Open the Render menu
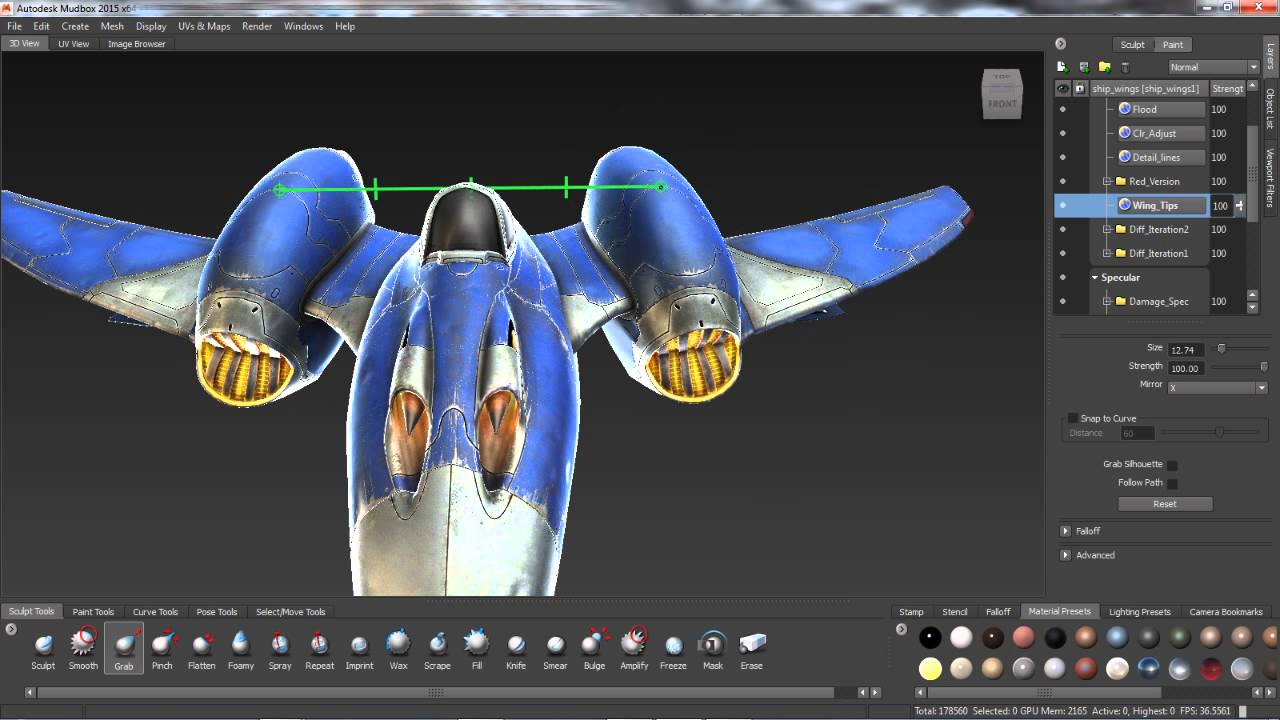This screenshot has width=1280, height=720. click(257, 26)
